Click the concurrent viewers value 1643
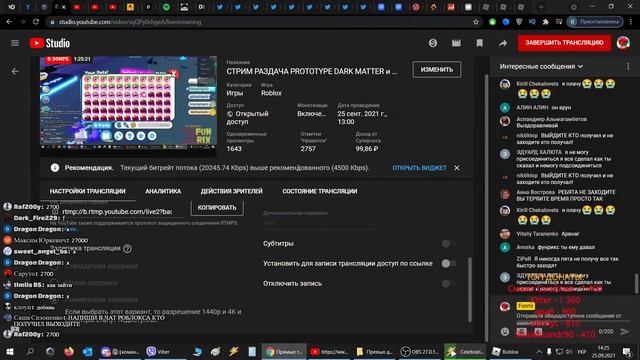640x360 pixels. 234,149
